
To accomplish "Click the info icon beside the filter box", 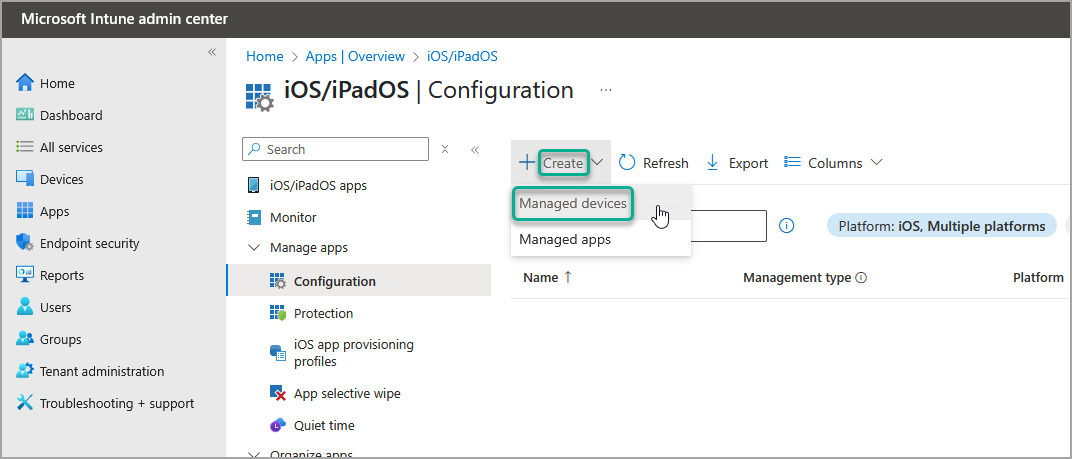I will (786, 225).
